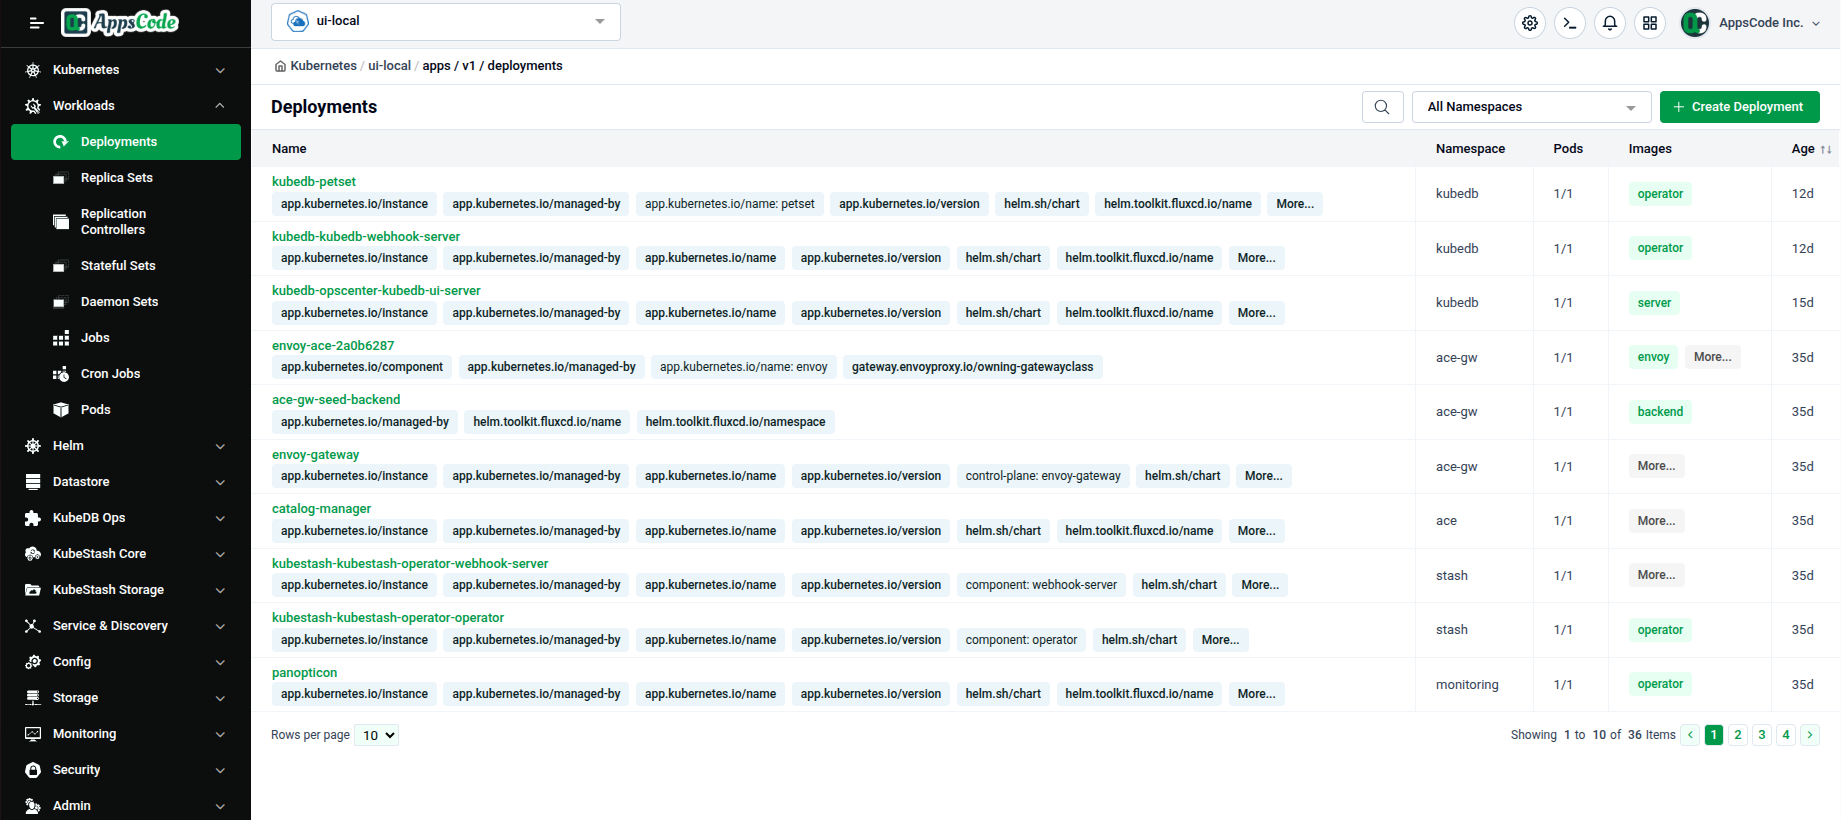Open kubedb-petset deployment link
The height and width of the screenshot is (820, 1841).
click(x=314, y=182)
